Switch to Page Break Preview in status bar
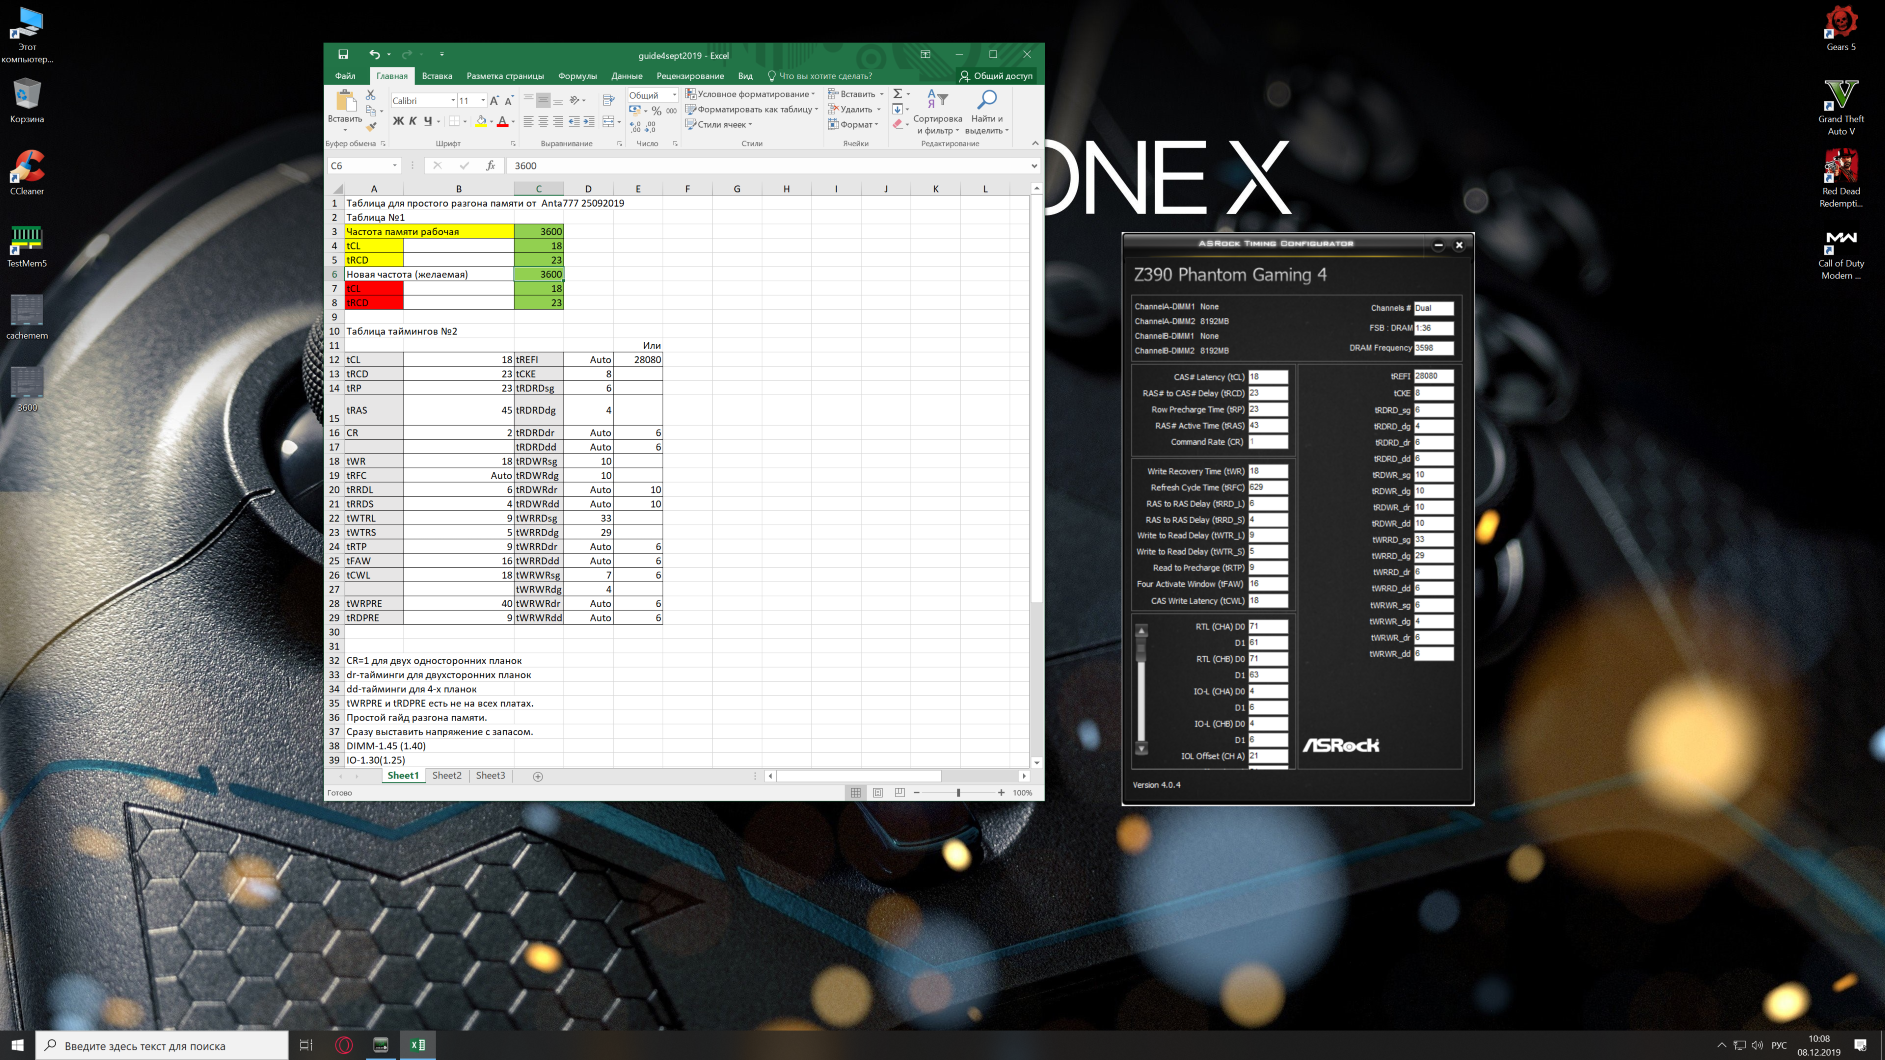 point(900,793)
